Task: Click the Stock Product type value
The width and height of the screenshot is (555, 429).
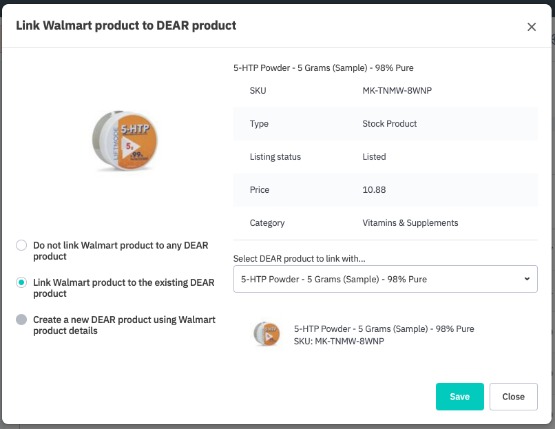Action: pyautogui.click(x=389, y=124)
